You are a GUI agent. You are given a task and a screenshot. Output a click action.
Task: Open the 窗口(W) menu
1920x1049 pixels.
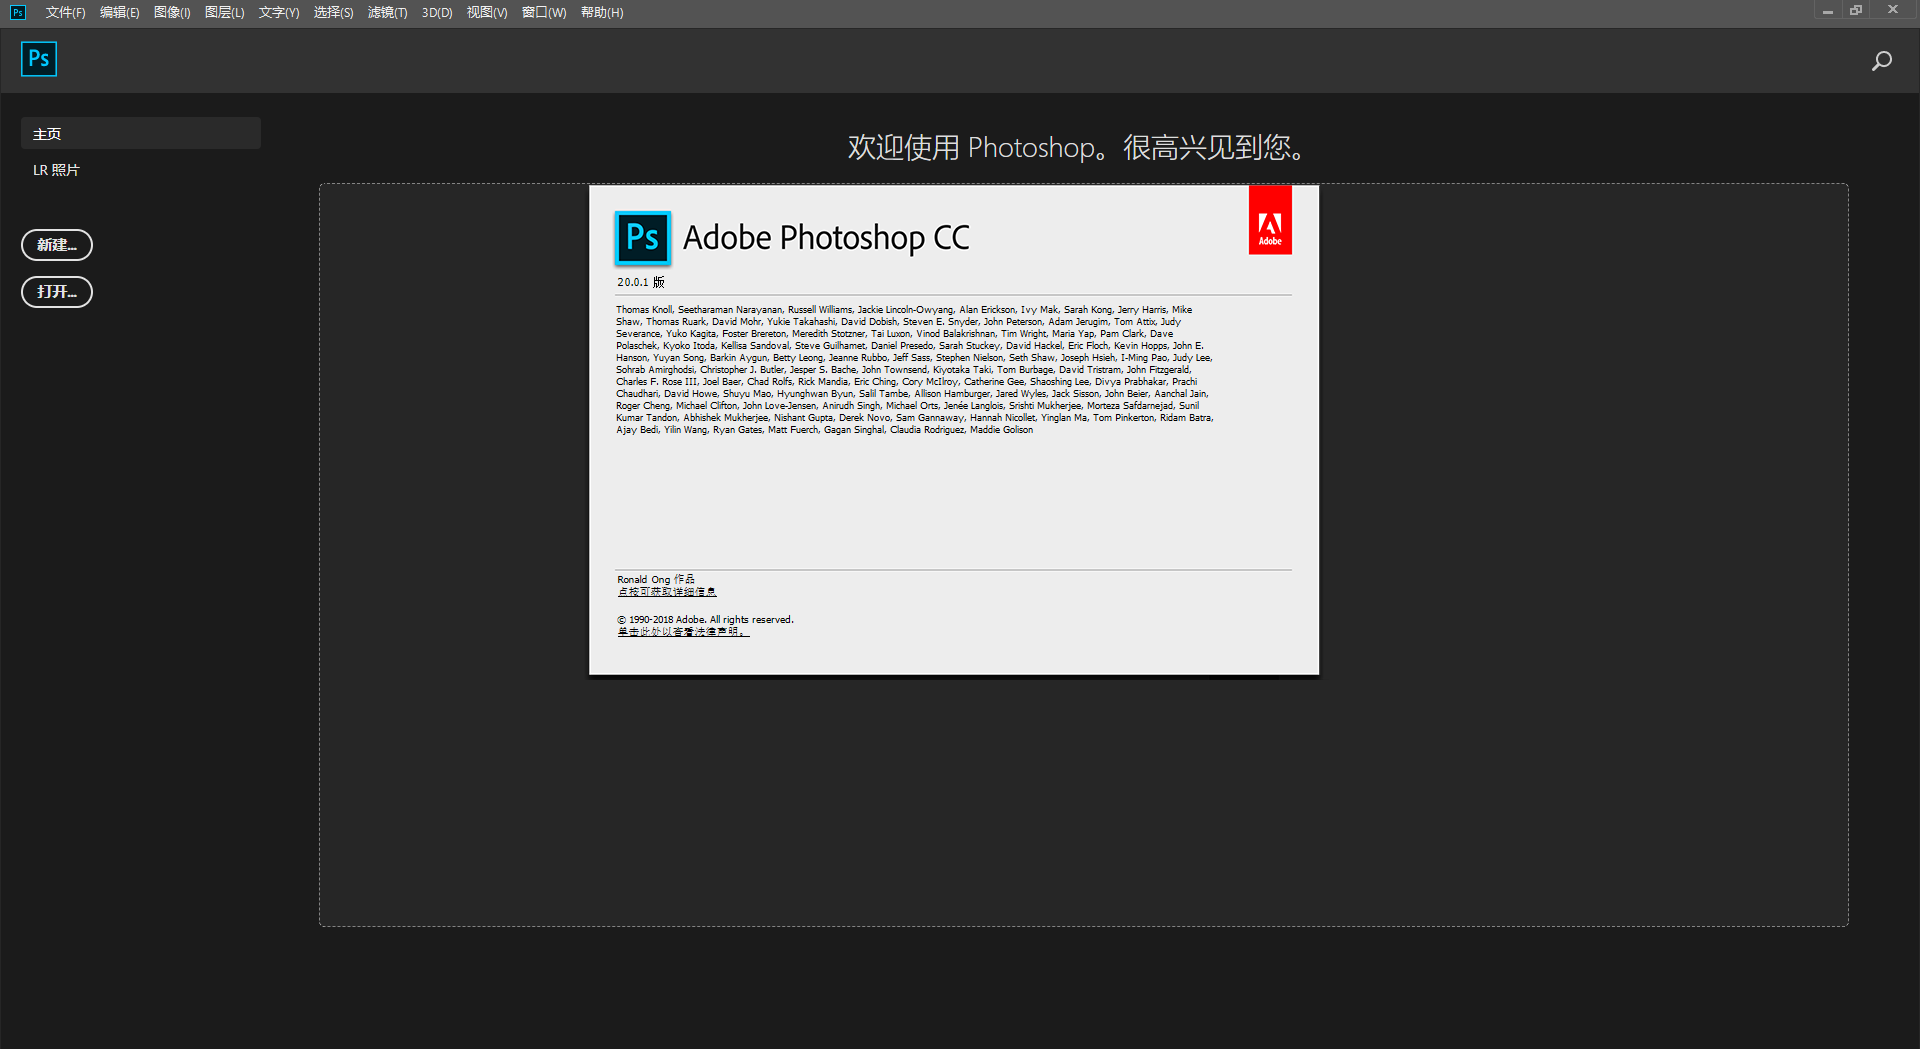(x=544, y=13)
